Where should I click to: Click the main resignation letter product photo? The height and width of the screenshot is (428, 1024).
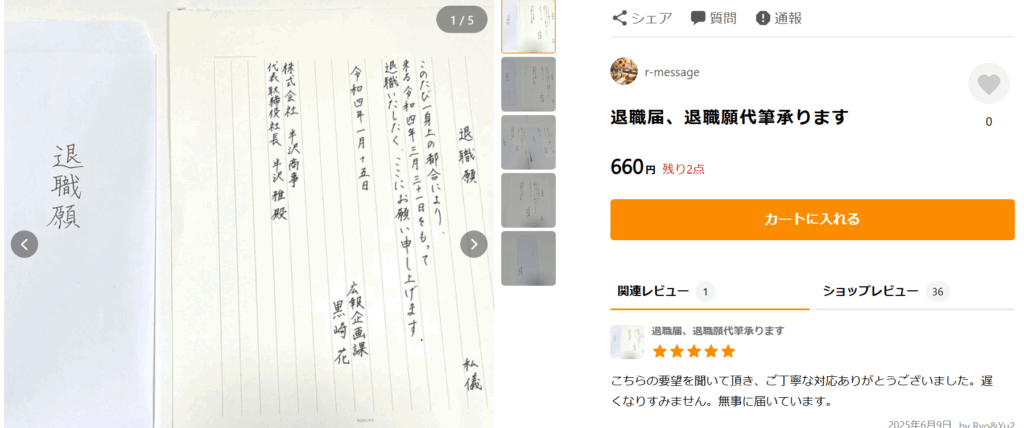click(x=248, y=216)
